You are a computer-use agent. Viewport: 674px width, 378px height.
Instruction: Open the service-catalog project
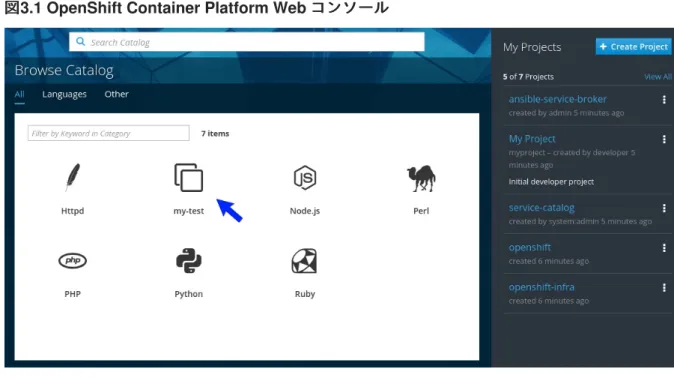542,208
